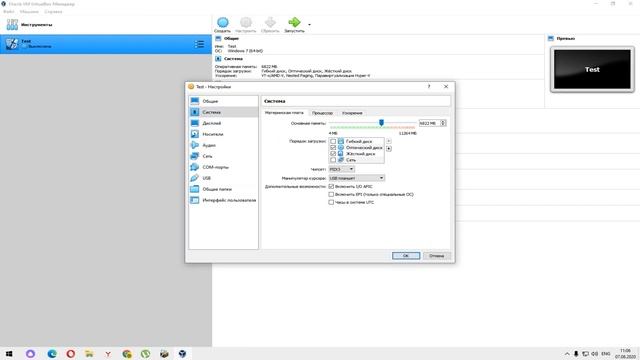Confirm settings with the OK button

(x=406, y=256)
